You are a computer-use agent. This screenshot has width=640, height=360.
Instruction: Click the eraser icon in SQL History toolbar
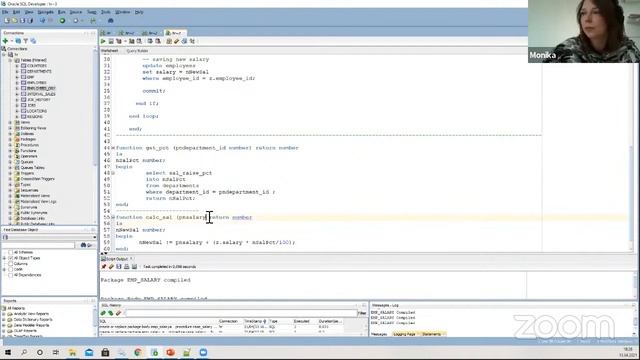(x=118, y=313)
